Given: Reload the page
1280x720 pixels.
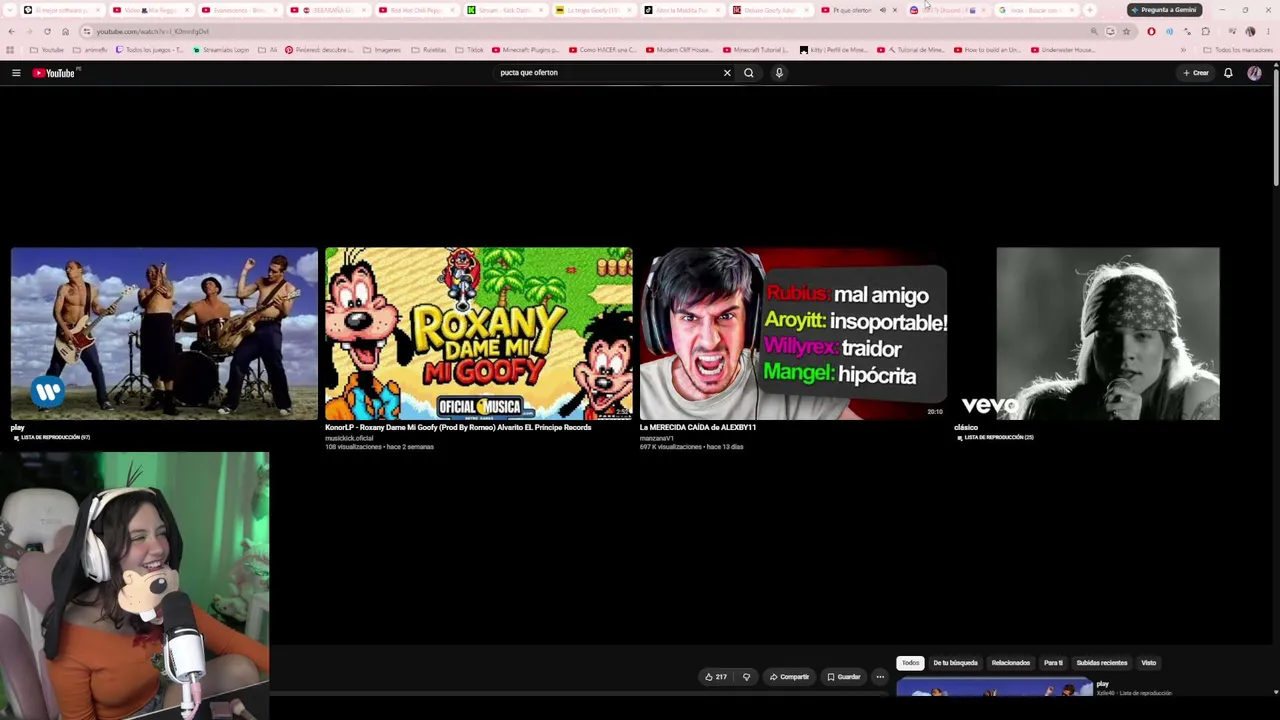Looking at the screenshot, I should (47, 31).
